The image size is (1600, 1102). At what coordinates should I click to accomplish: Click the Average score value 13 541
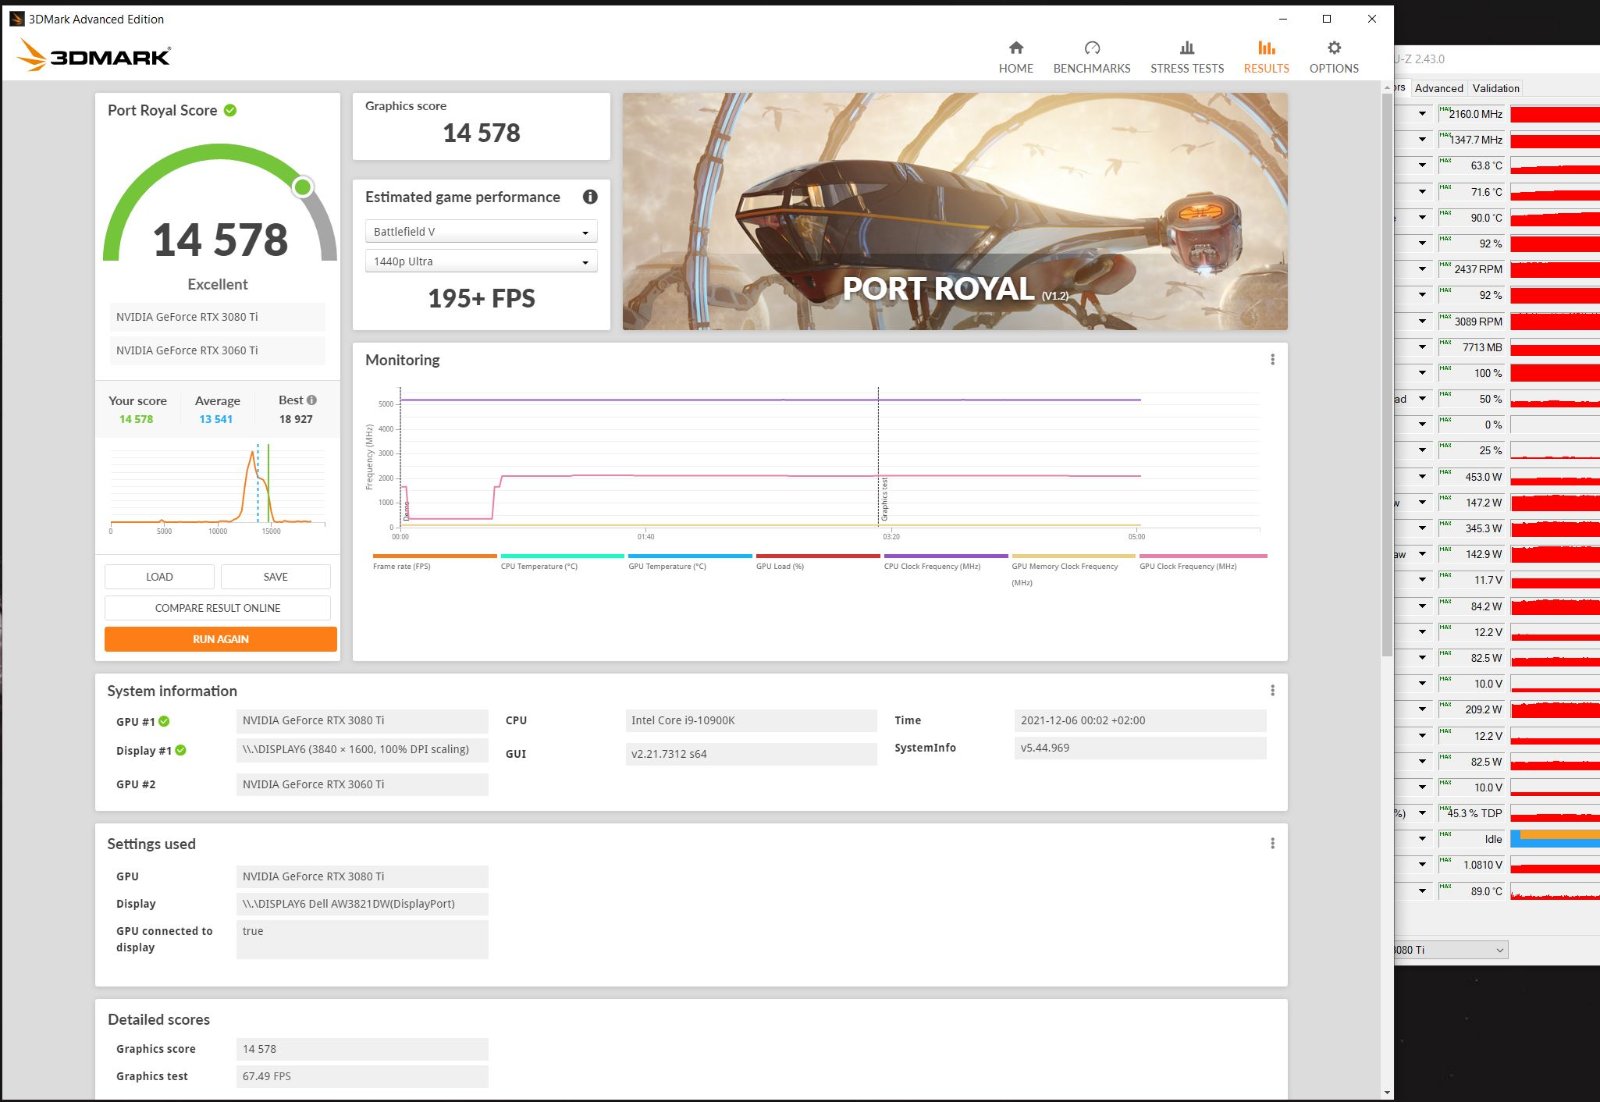(x=216, y=420)
